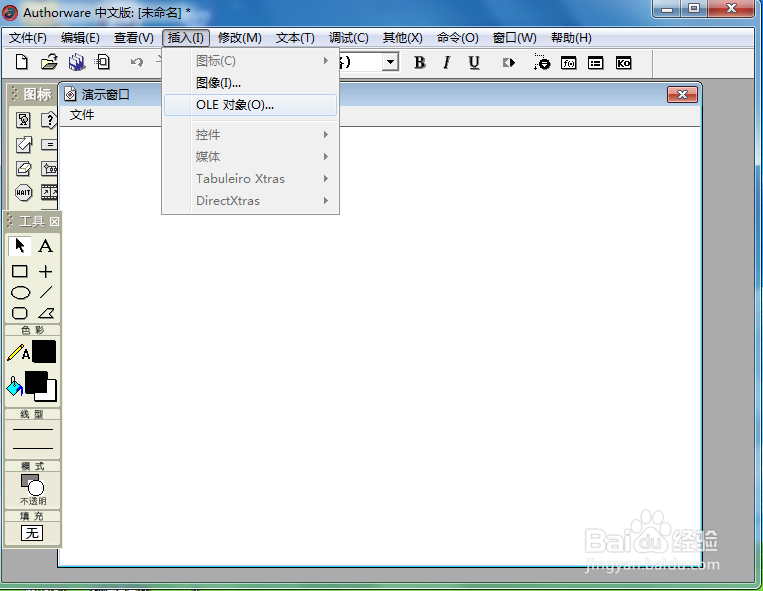The image size is (763, 591).
Task: Expand the Media 媒体 submenu
Action: (250, 157)
